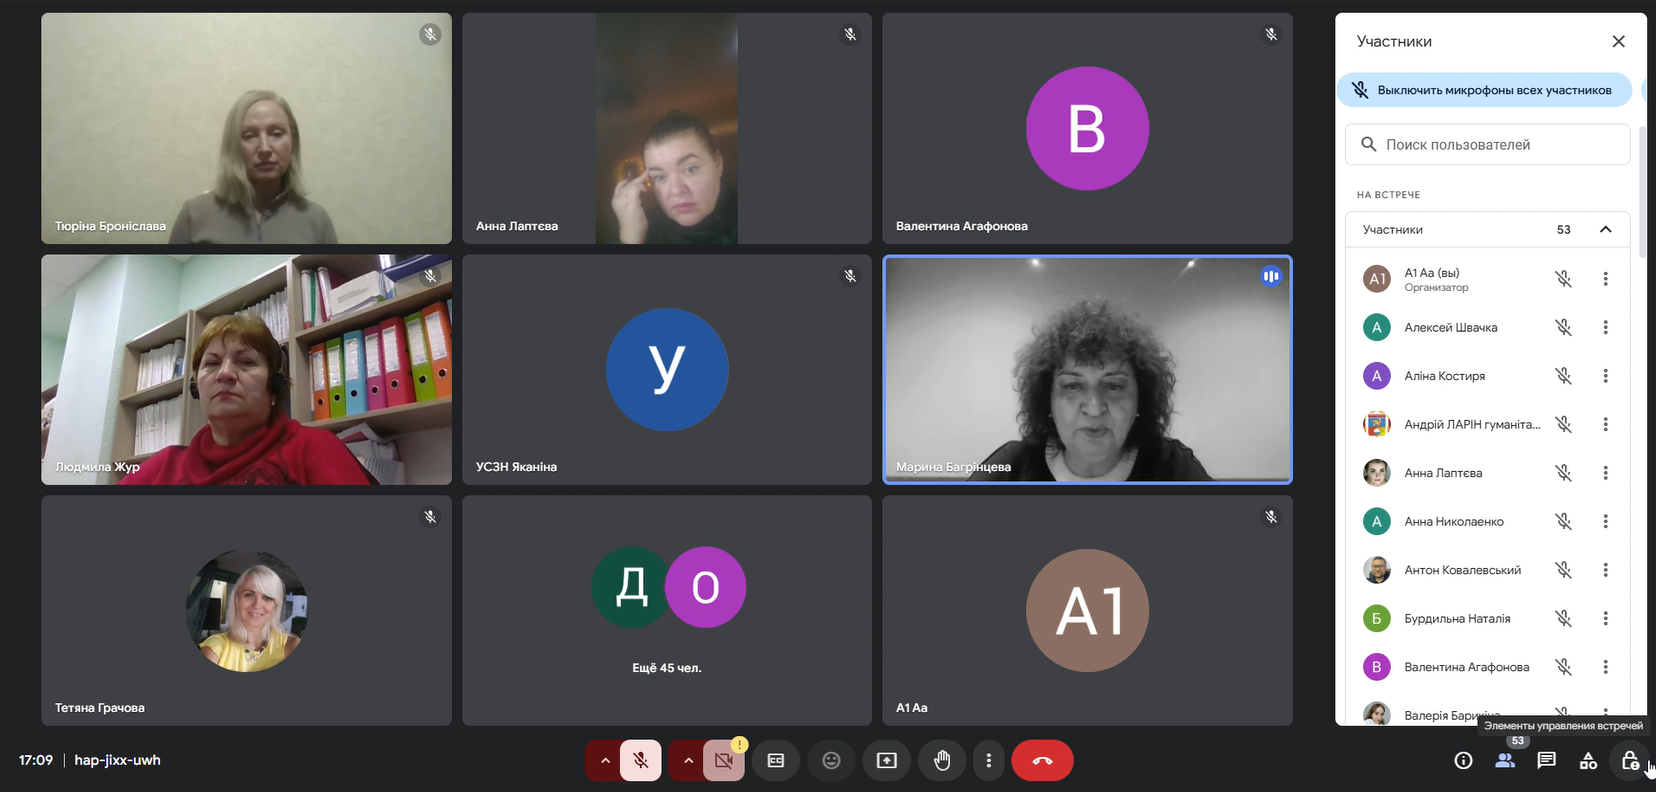Image resolution: width=1656 pixels, height=792 pixels.
Task: Open the emoji reactions button
Action: pyautogui.click(x=831, y=761)
